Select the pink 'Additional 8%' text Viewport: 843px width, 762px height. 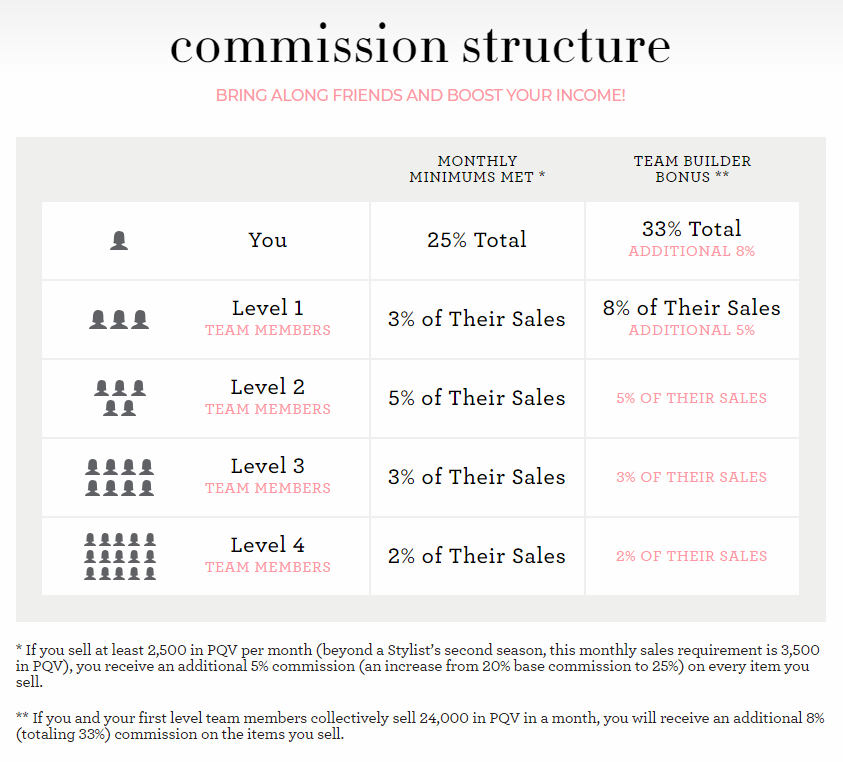pos(691,252)
